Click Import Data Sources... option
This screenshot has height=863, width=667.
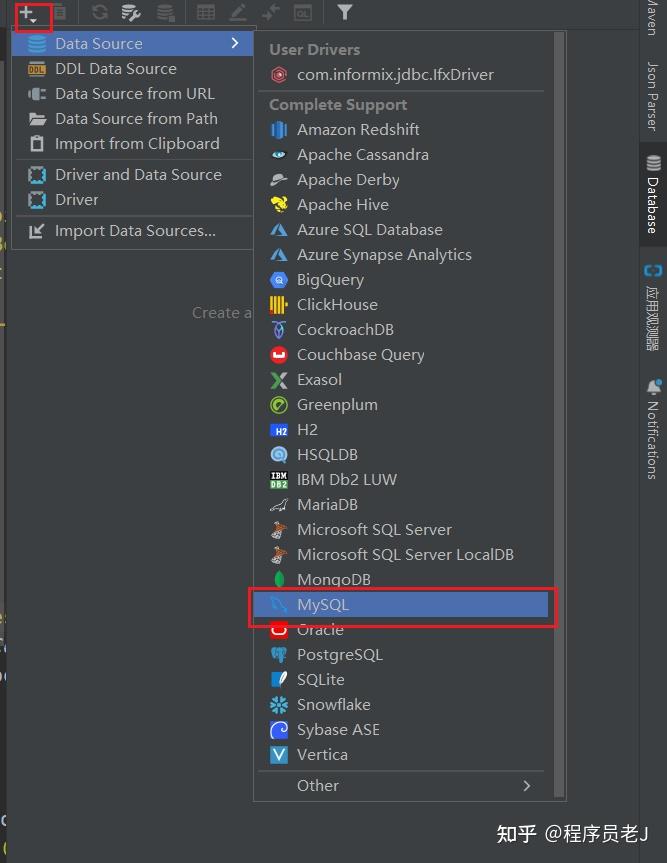[x=135, y=231]
